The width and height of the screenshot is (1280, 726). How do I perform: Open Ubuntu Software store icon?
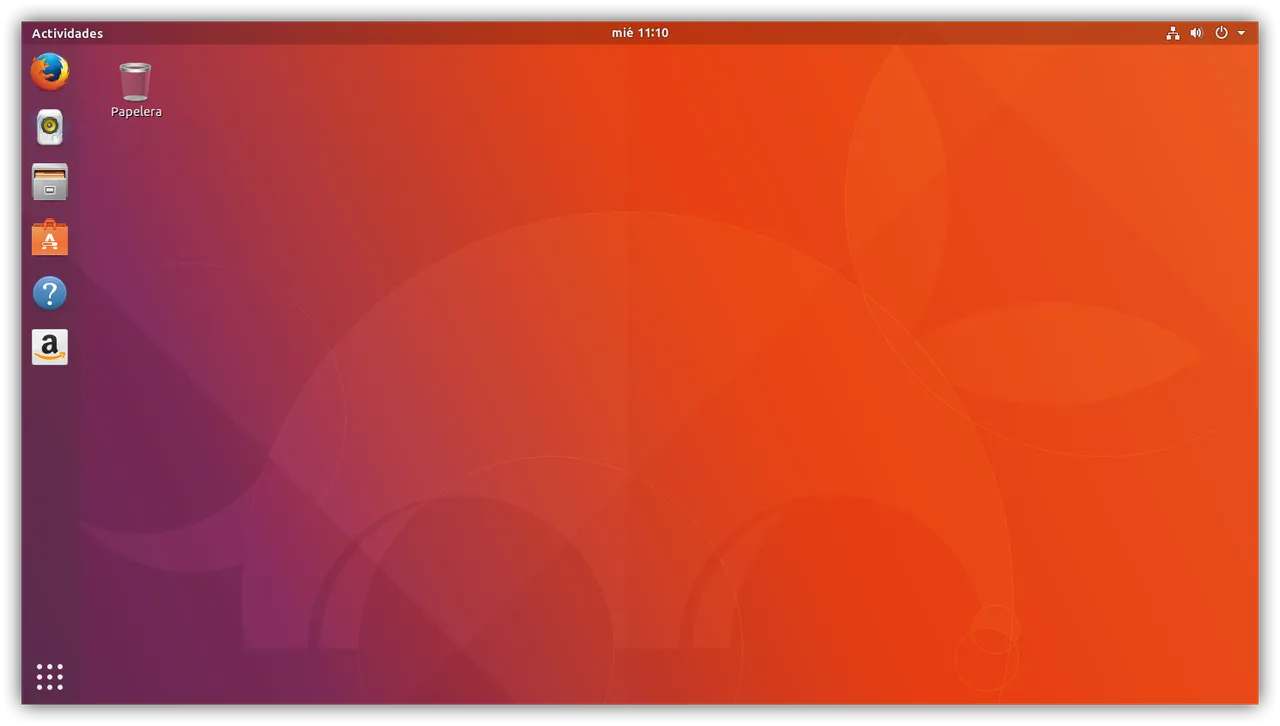[x=50, y=238]
